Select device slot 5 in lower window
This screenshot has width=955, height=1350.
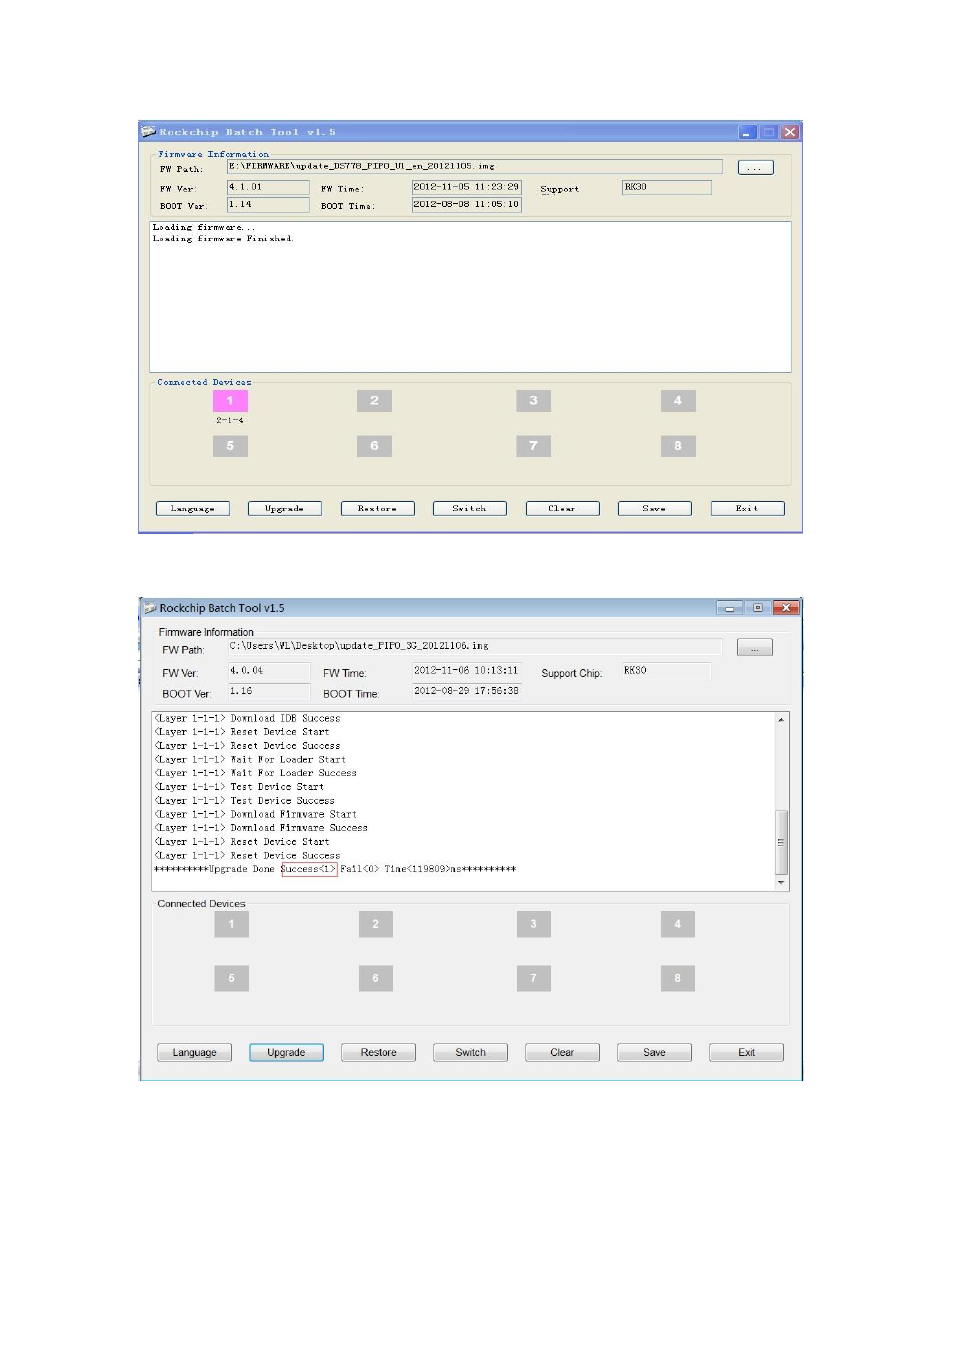pyautogui.click(x=231, y=978)
